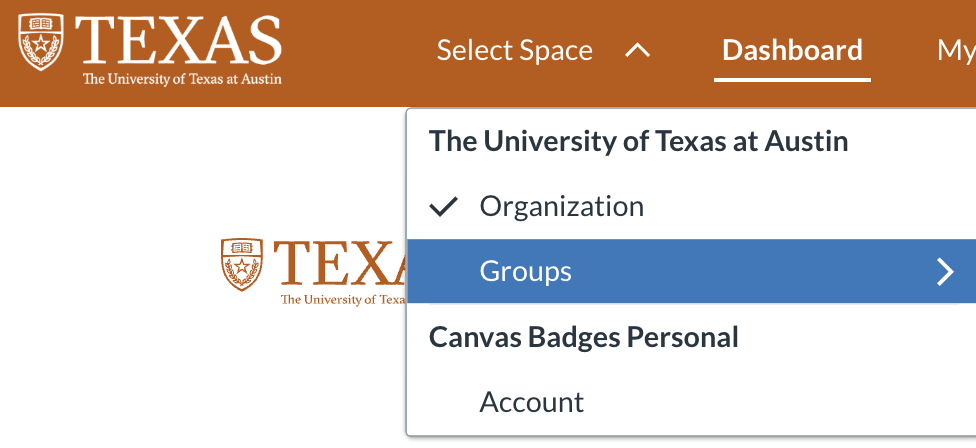
Task: Click the header tagline The University of Texas at Austin
Action: pos(181,79)
